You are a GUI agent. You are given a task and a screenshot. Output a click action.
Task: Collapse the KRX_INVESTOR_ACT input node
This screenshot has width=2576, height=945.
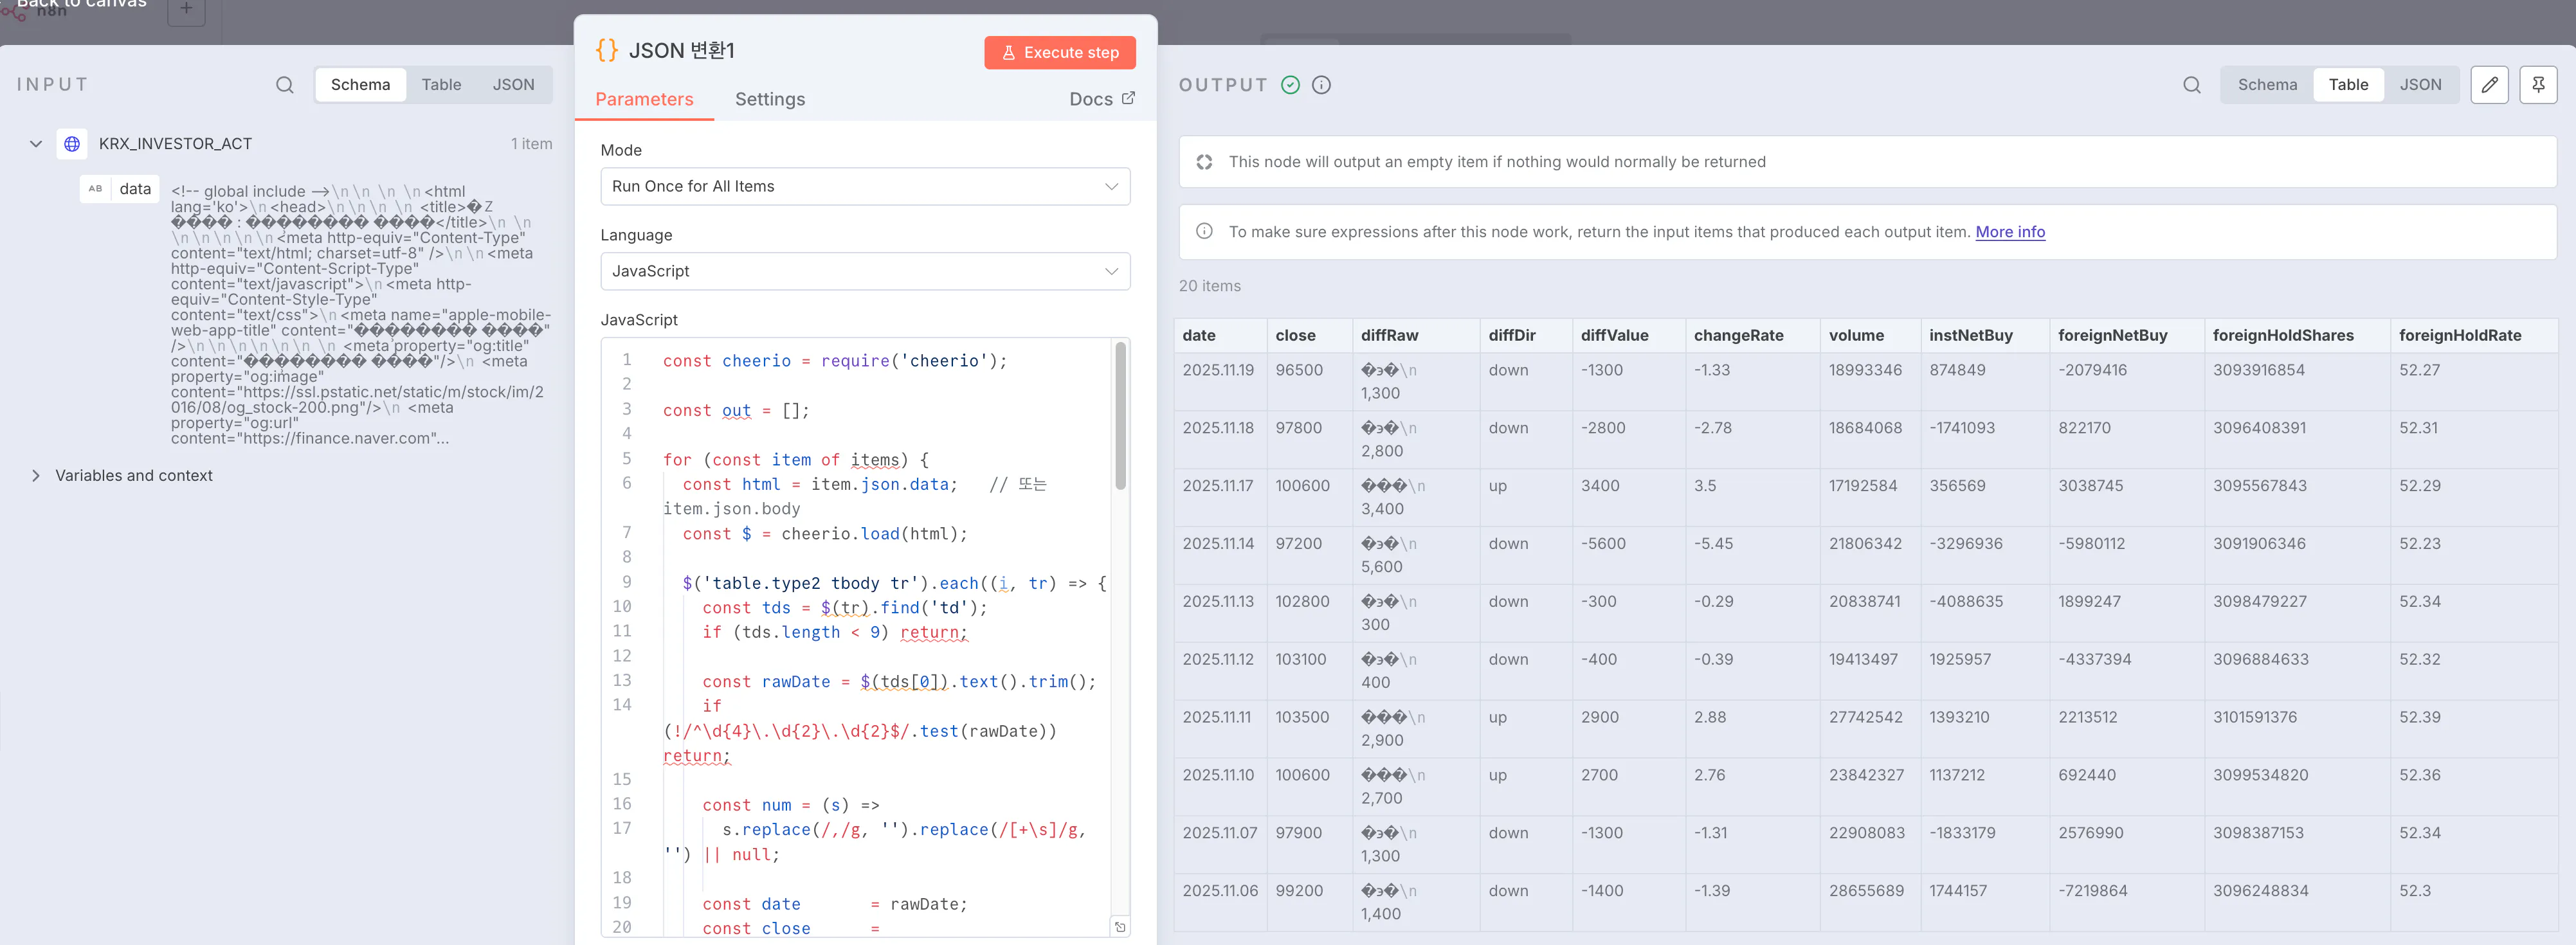coord(36,144)
